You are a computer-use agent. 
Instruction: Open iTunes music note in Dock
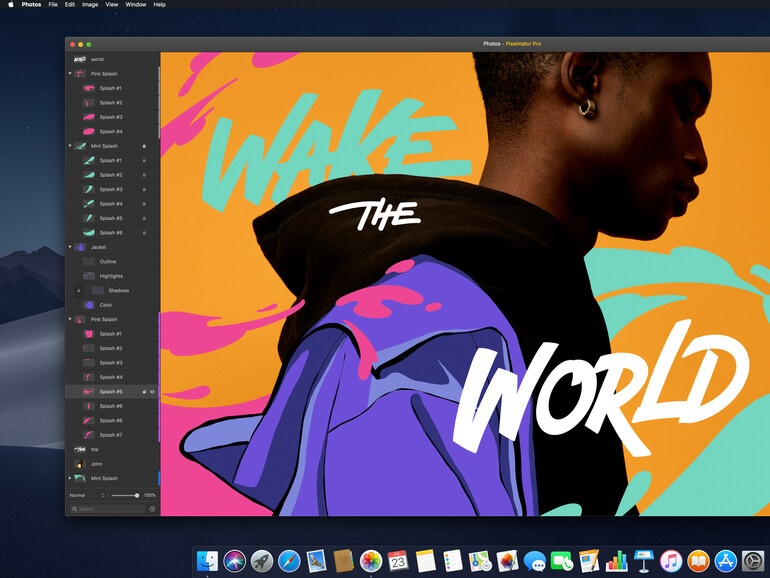pos(670,561)
